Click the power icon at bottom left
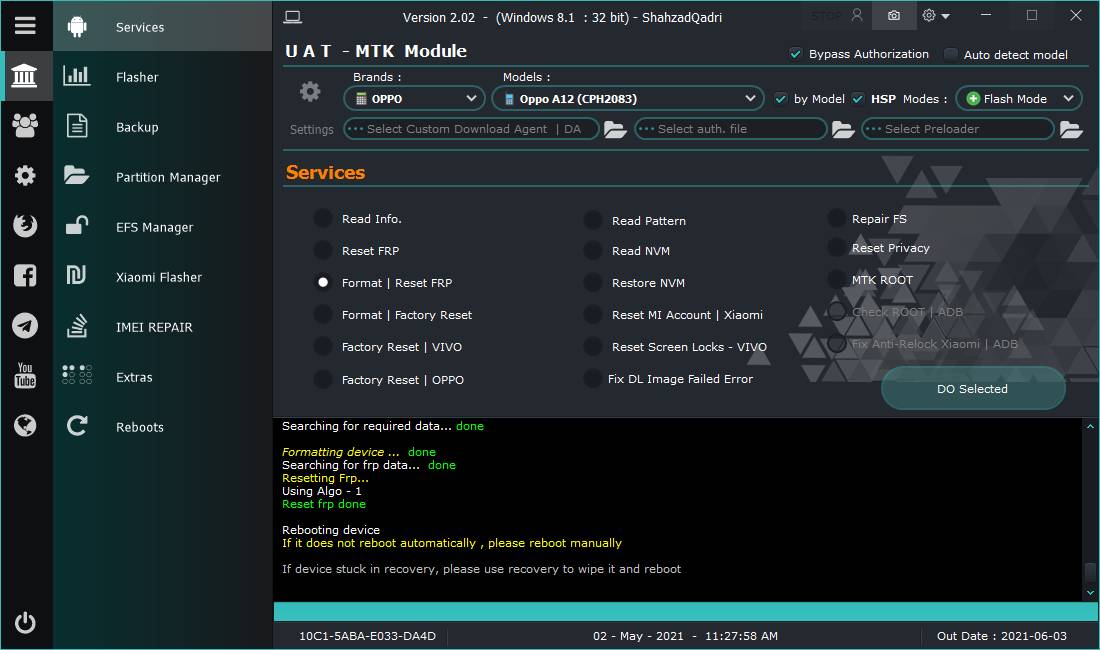Screen dimensions: 1100x650 tap(25, 623)
